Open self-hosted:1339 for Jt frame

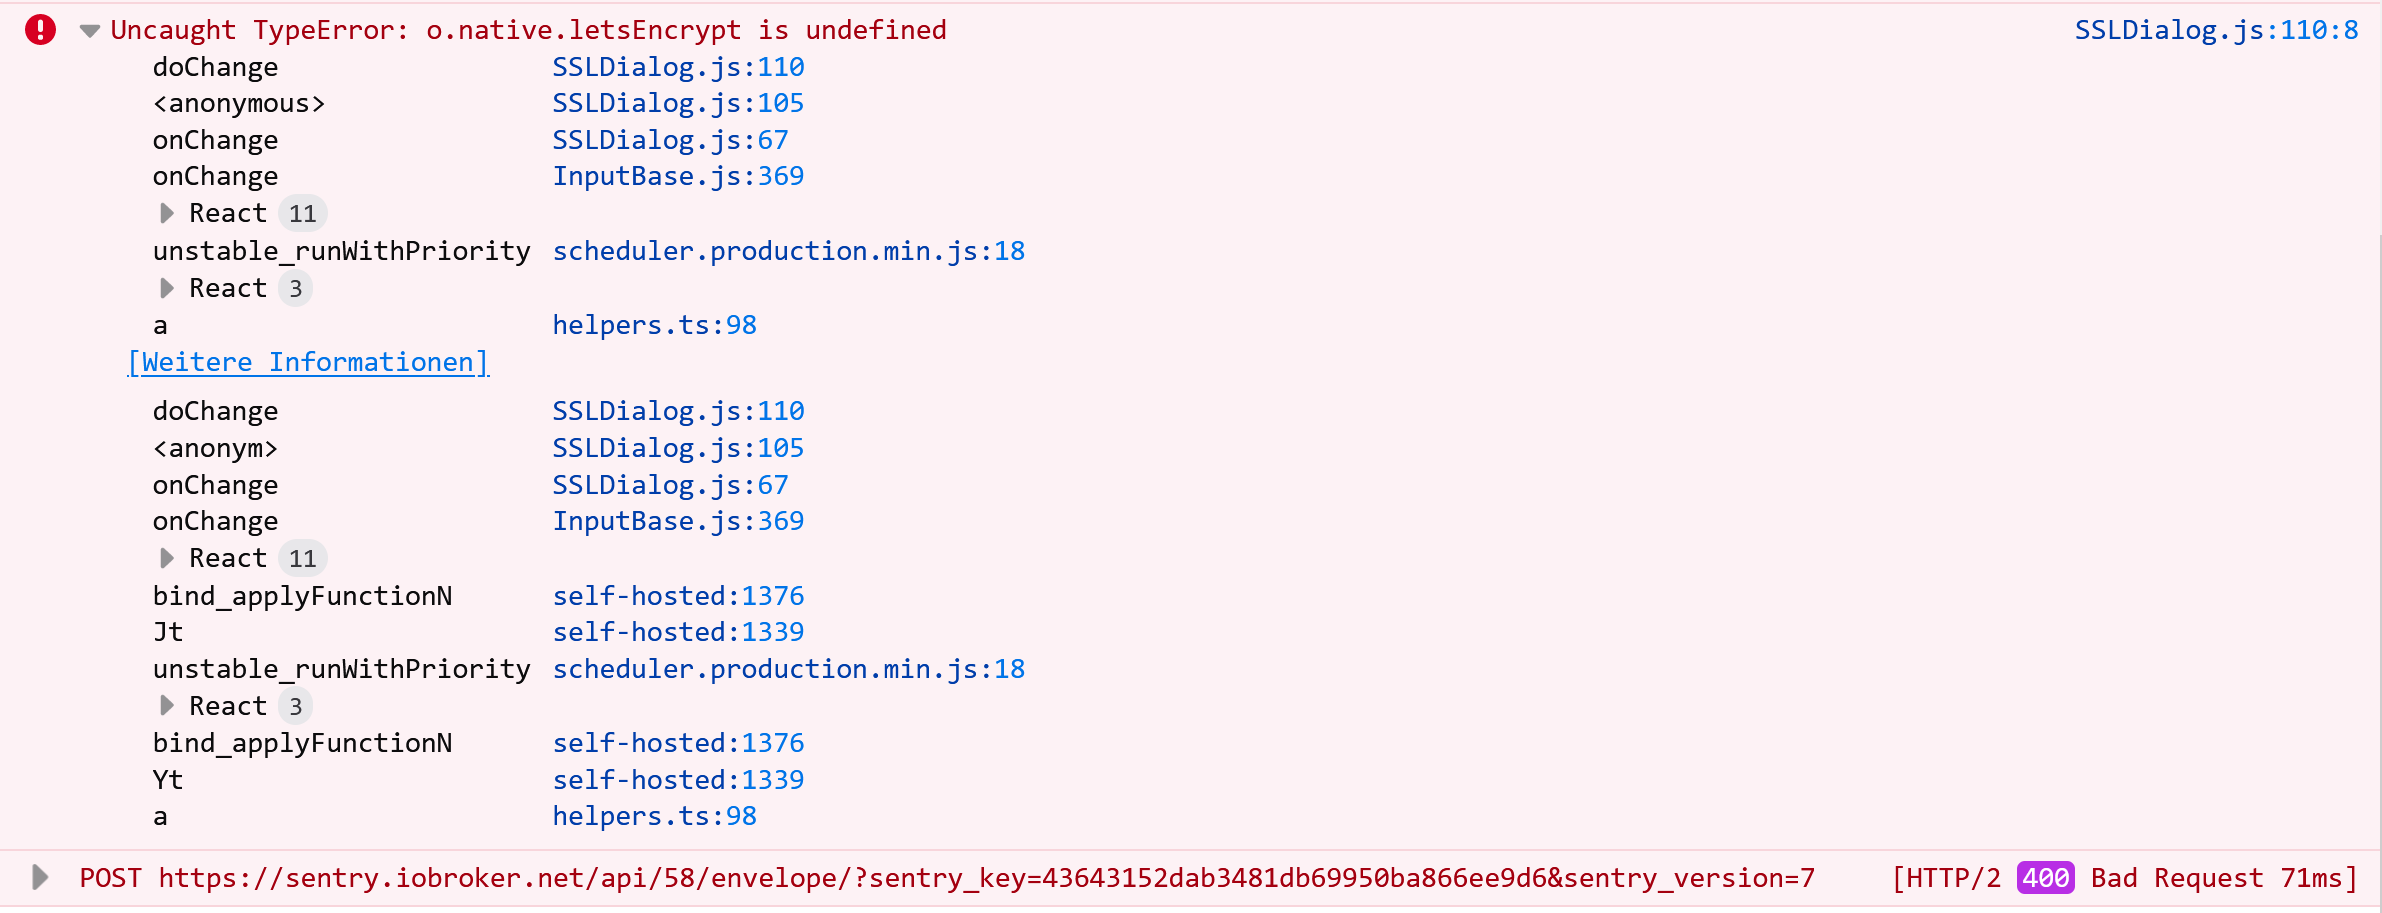point(679,631)
